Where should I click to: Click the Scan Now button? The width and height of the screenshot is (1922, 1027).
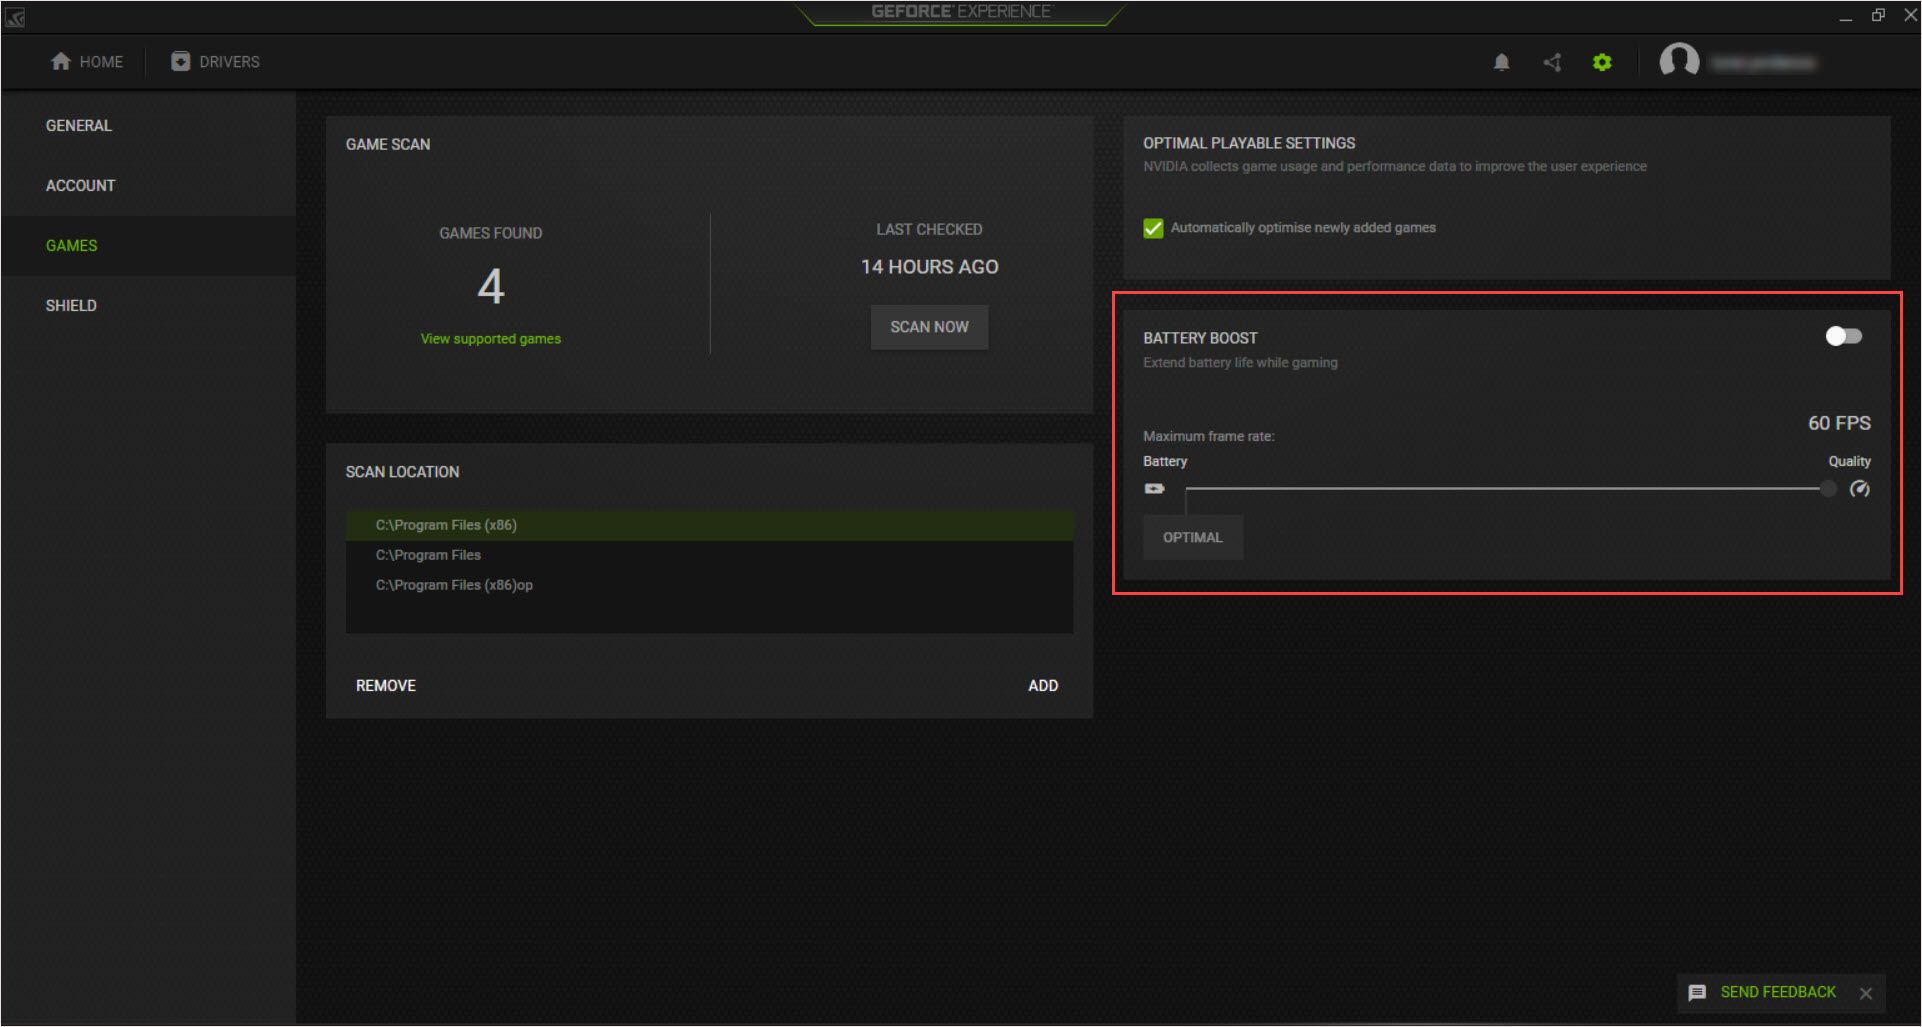coord(929,327)
